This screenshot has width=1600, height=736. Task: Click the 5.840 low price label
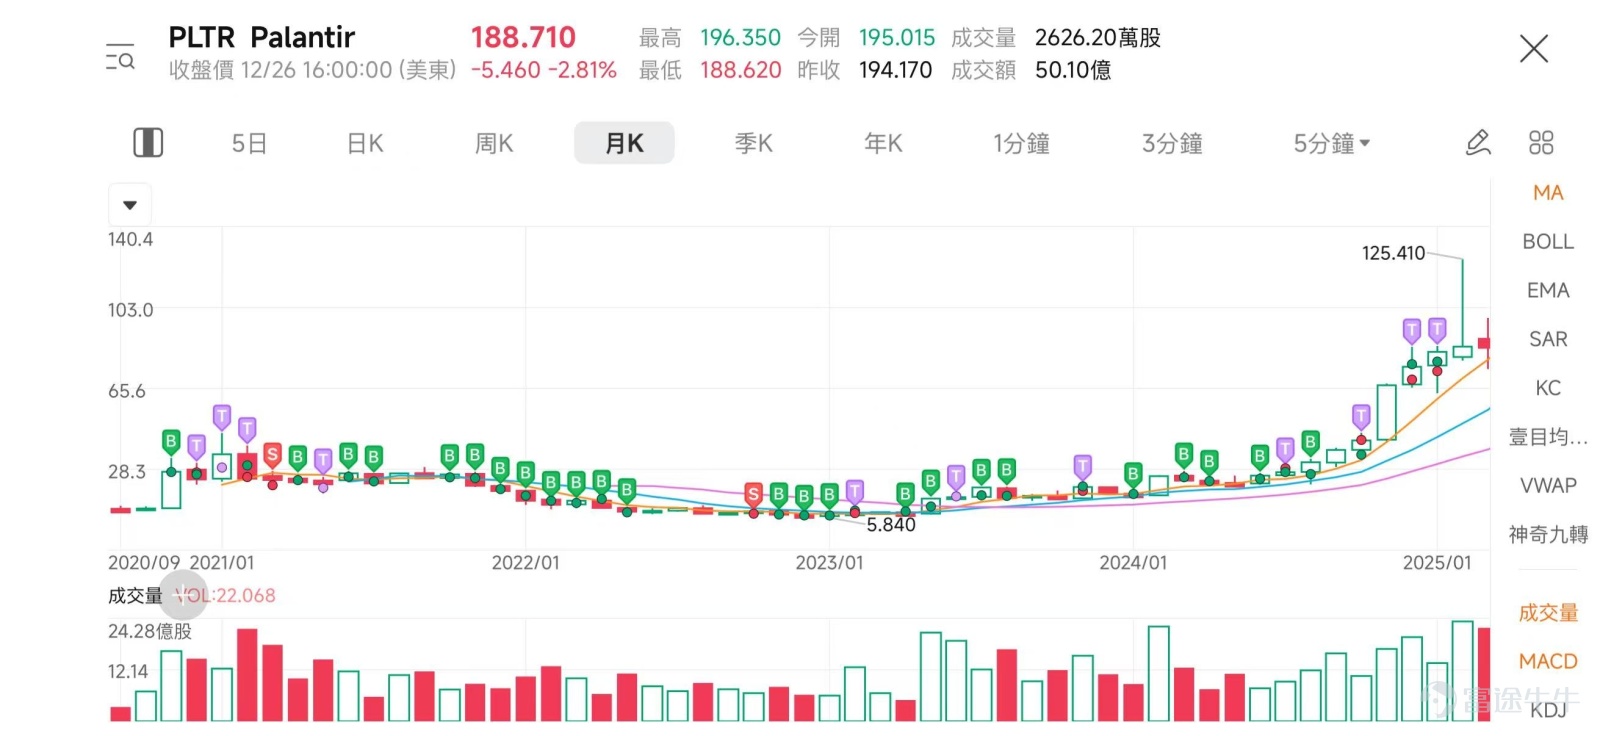(x=891, y=525)
